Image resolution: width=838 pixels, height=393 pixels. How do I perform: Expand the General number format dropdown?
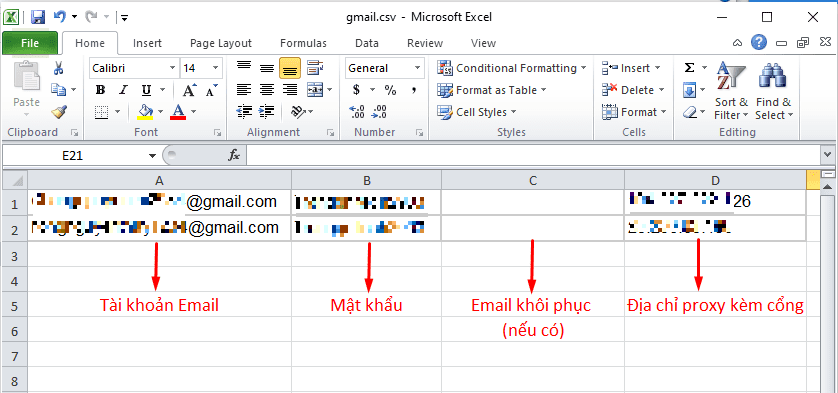coord(417,68)
